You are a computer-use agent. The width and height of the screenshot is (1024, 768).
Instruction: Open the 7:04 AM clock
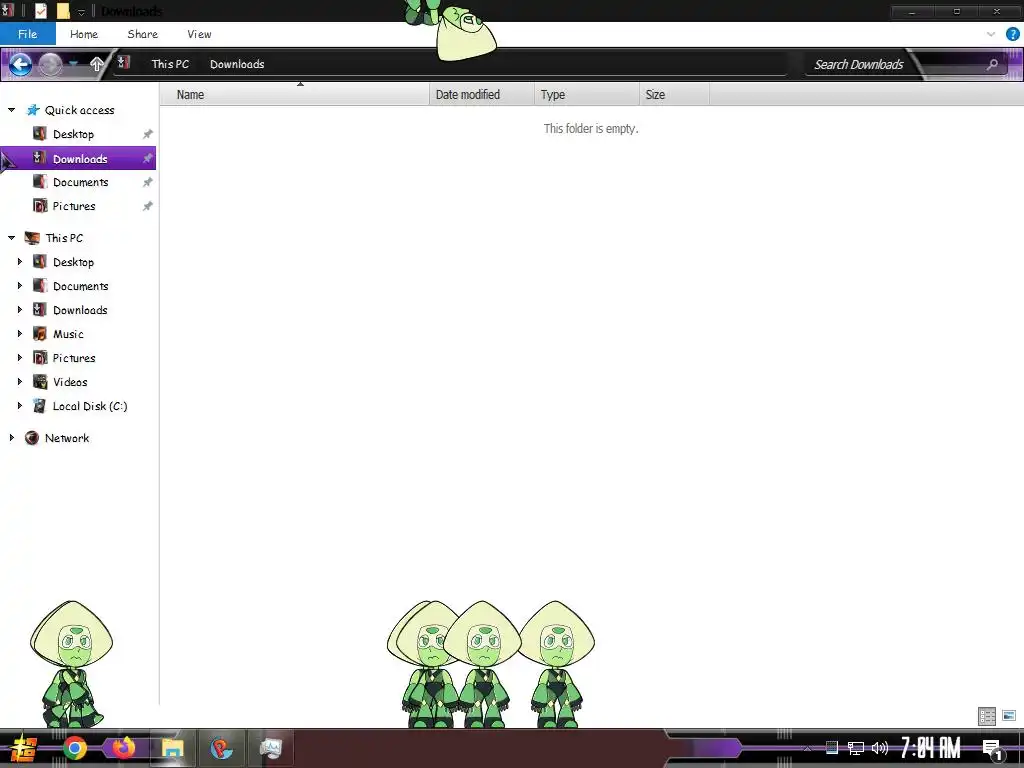click(930, 748)
